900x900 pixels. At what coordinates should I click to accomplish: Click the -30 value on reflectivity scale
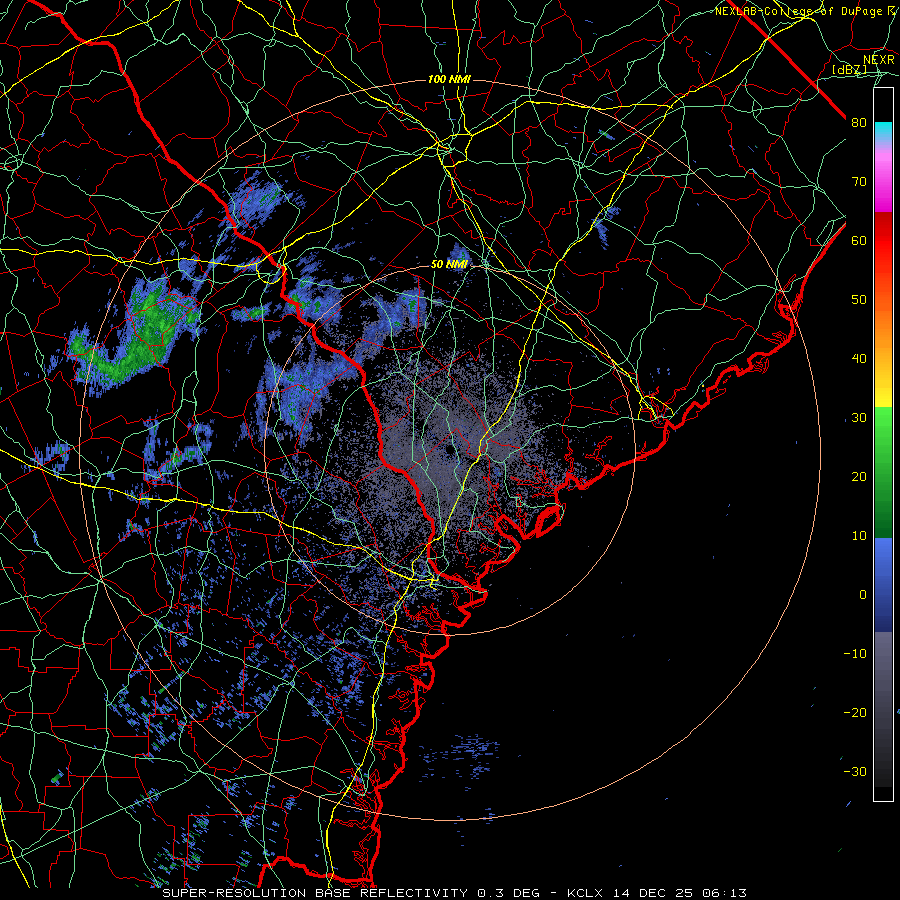click(x=855, y=772)
